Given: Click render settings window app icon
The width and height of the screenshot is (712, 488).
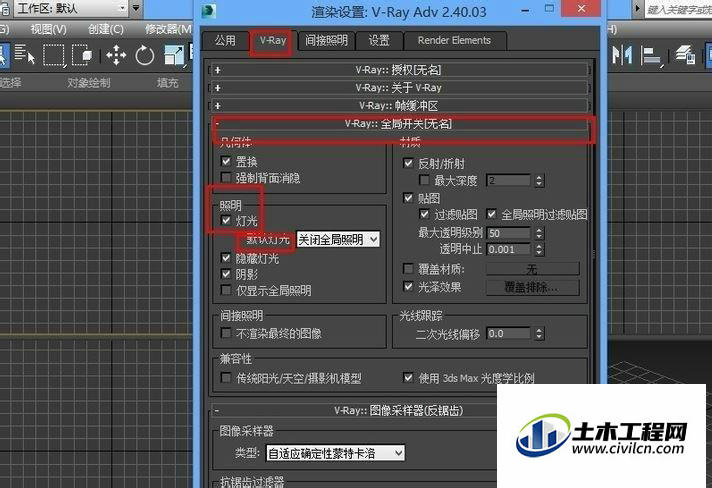Looking at the screenshot, I should pyautogui.click(x=208, y=11).
